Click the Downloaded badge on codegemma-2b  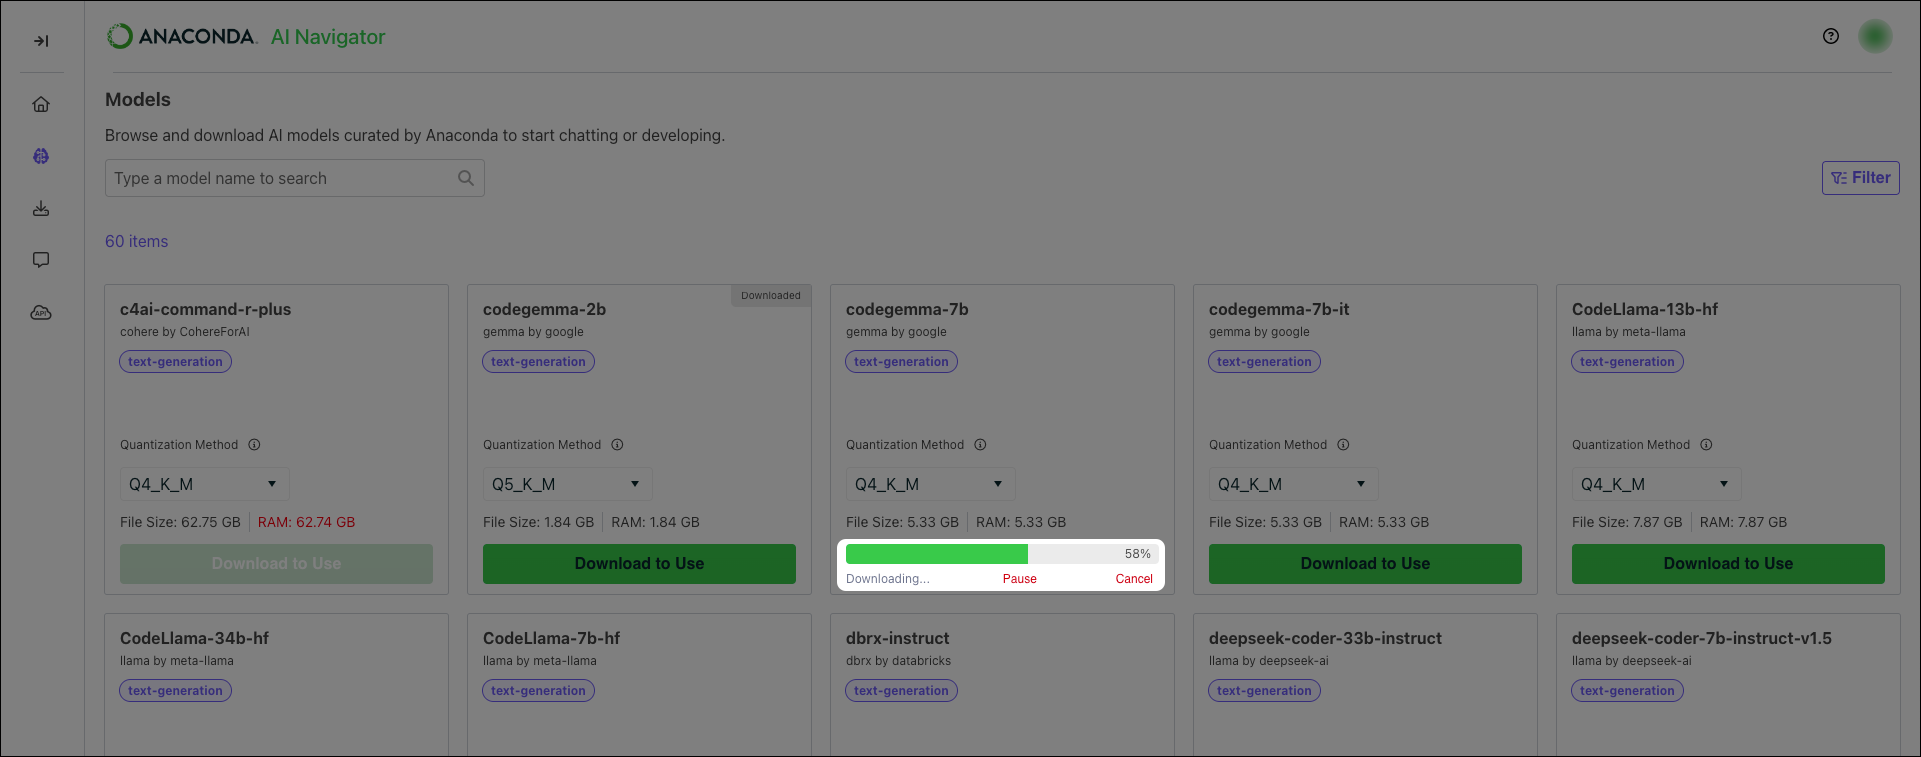point(771,296)
